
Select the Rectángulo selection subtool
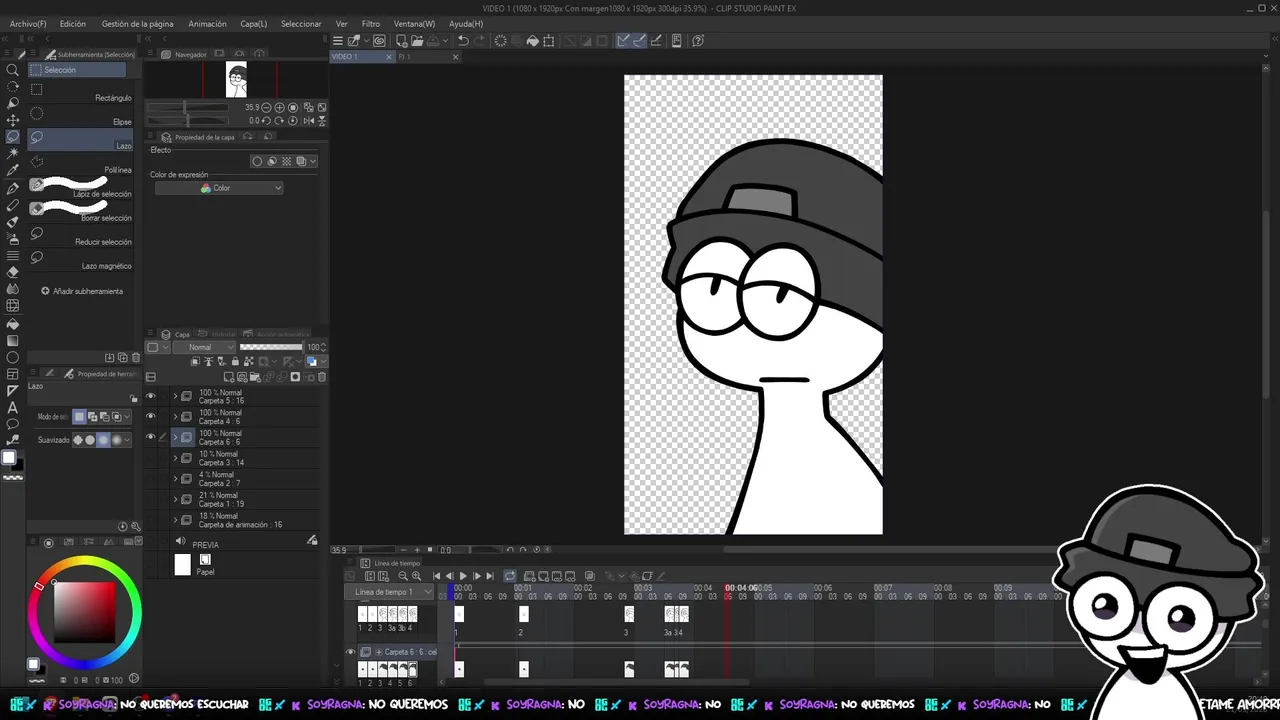click(80, 92)
